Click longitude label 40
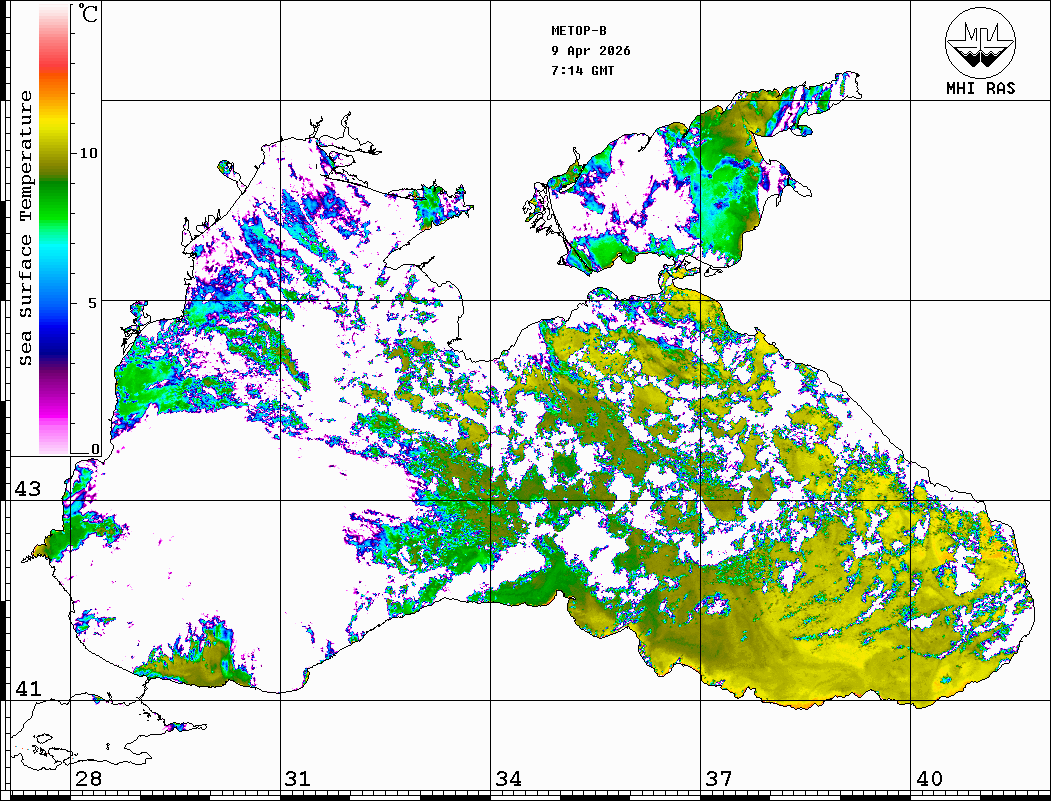Viewport: 1051px width, 801px height. click(929, 779)
